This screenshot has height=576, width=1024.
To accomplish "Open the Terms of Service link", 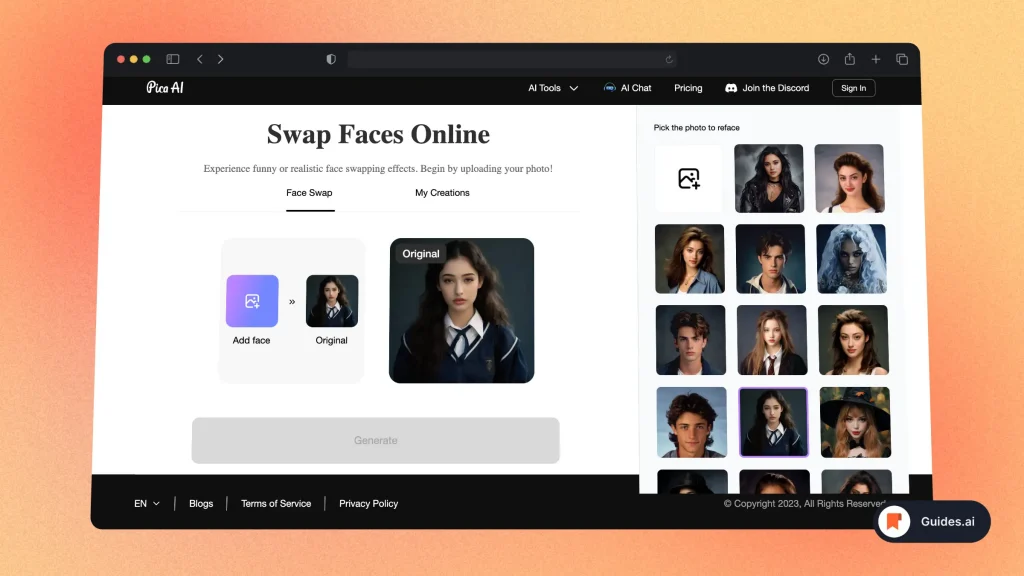I will [276, 504].
